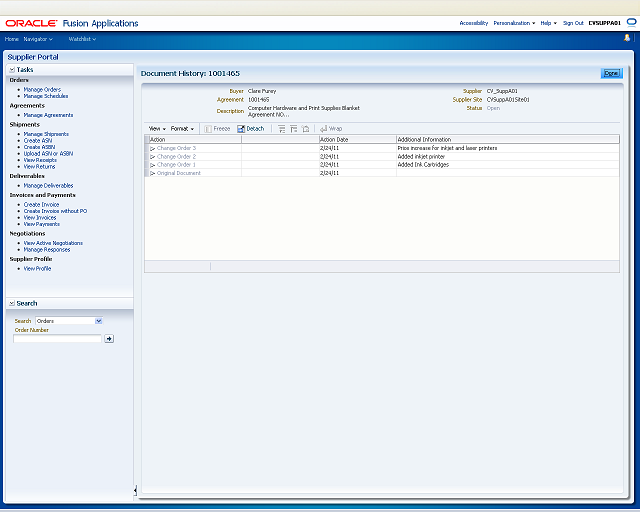640x512 pixels.
Task: Click the Oracle logo
Action: [31, 23]
